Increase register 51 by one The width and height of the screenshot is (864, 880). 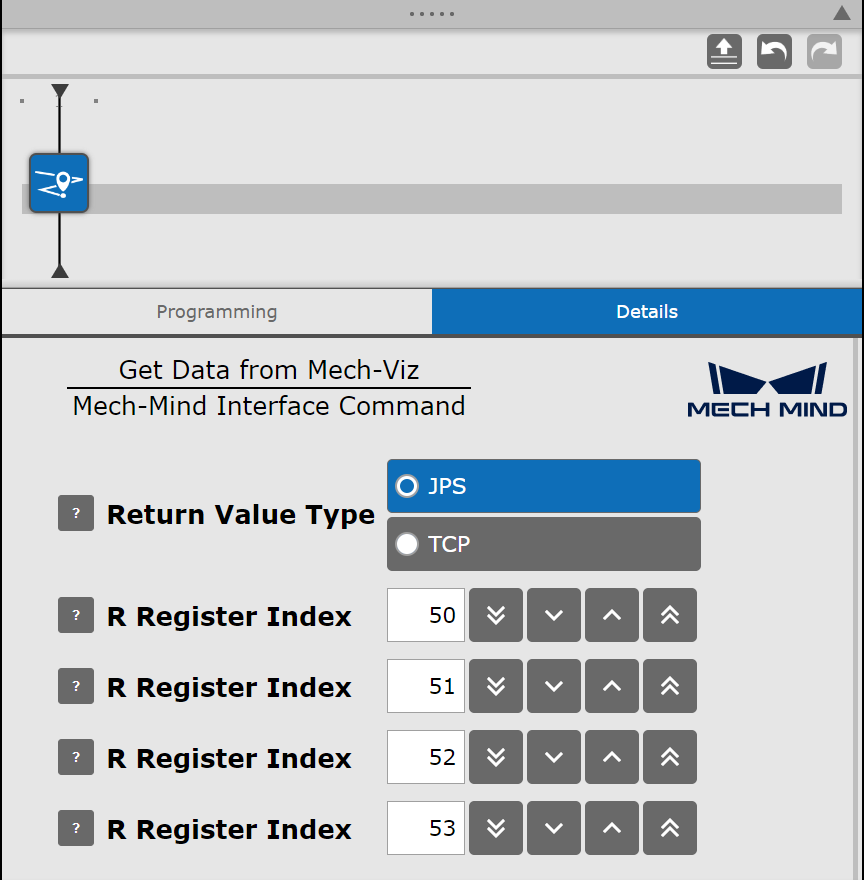point(611,686)
